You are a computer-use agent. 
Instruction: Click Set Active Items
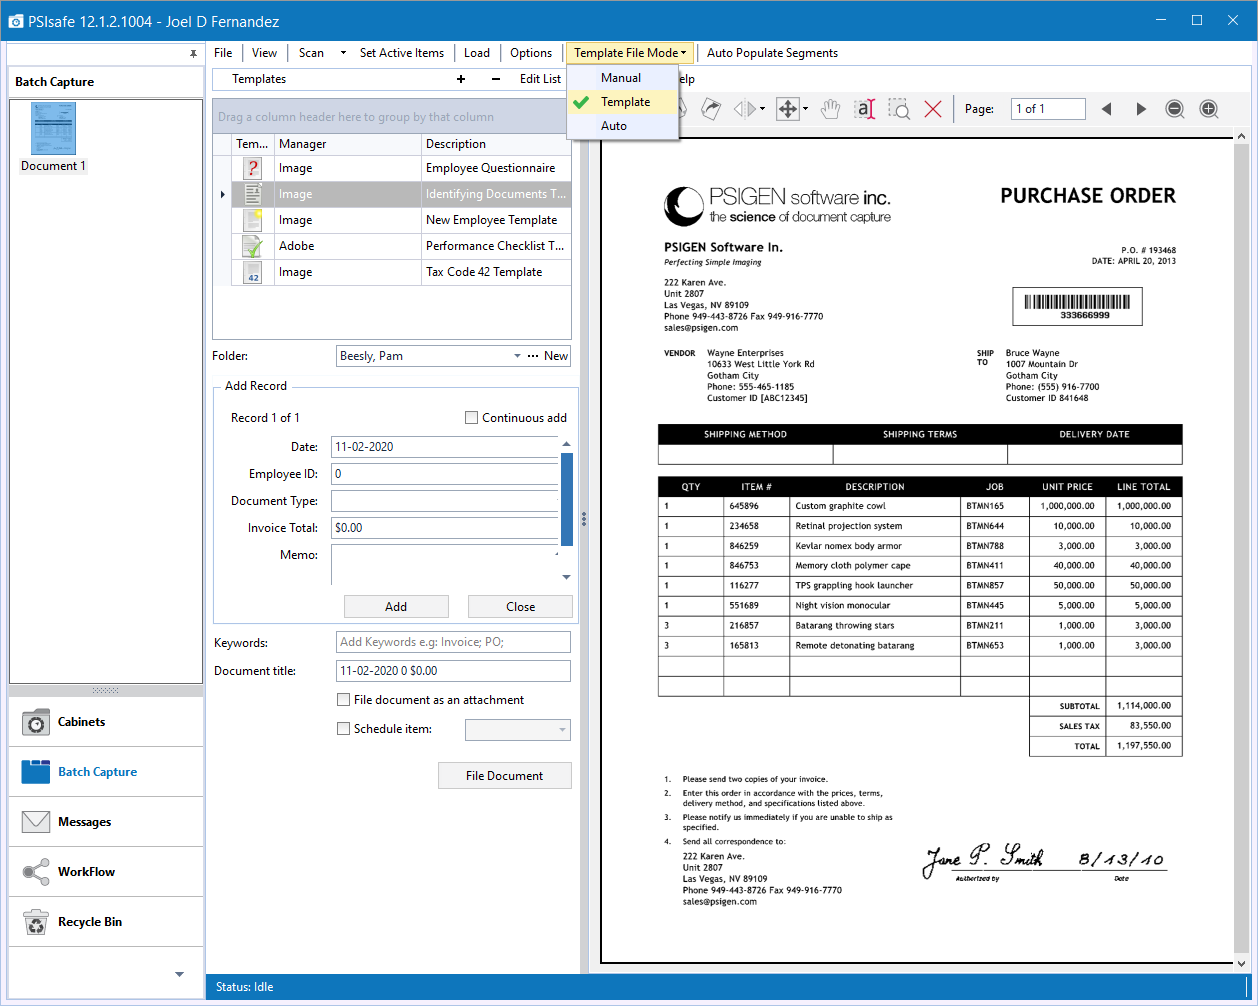pos(402,53)
